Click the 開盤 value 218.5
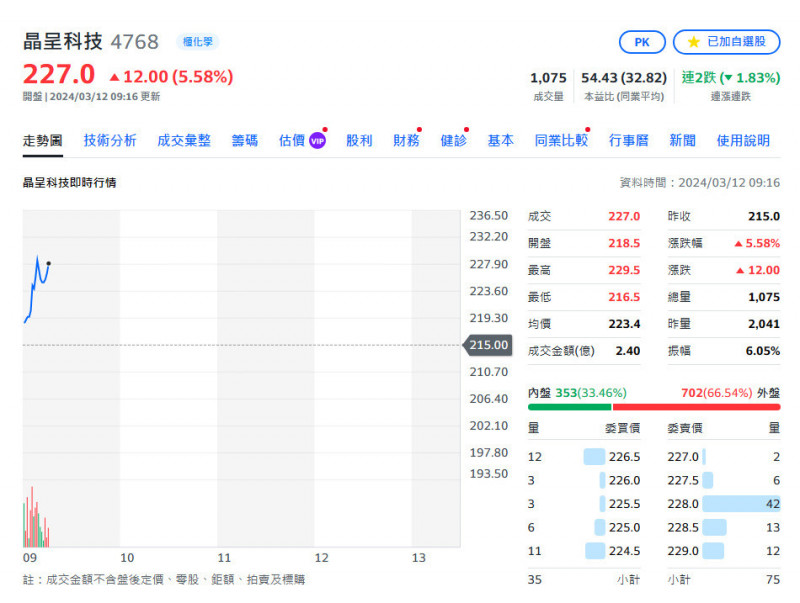This screenshot has height=603, width=800. point(624,243)
